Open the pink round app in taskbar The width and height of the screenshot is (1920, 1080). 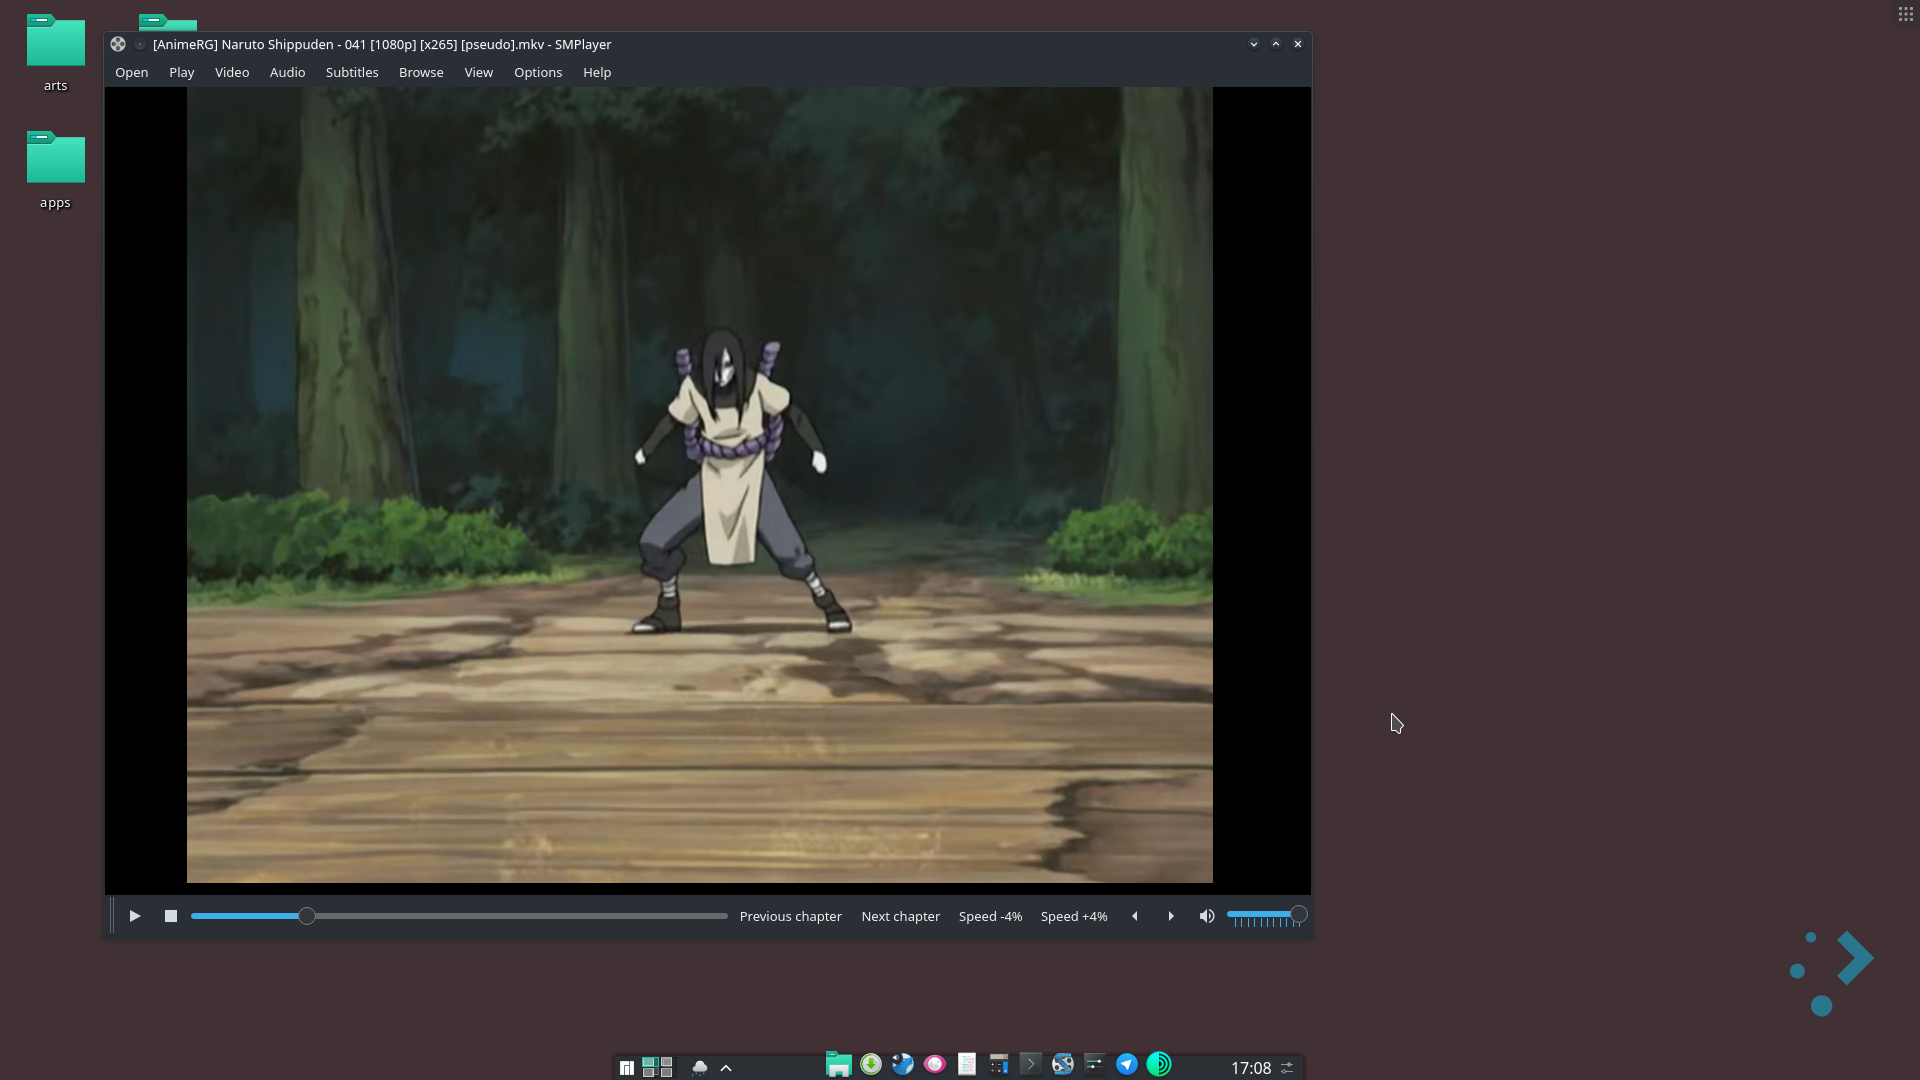pyautogui.click(x=935, y=1065)
